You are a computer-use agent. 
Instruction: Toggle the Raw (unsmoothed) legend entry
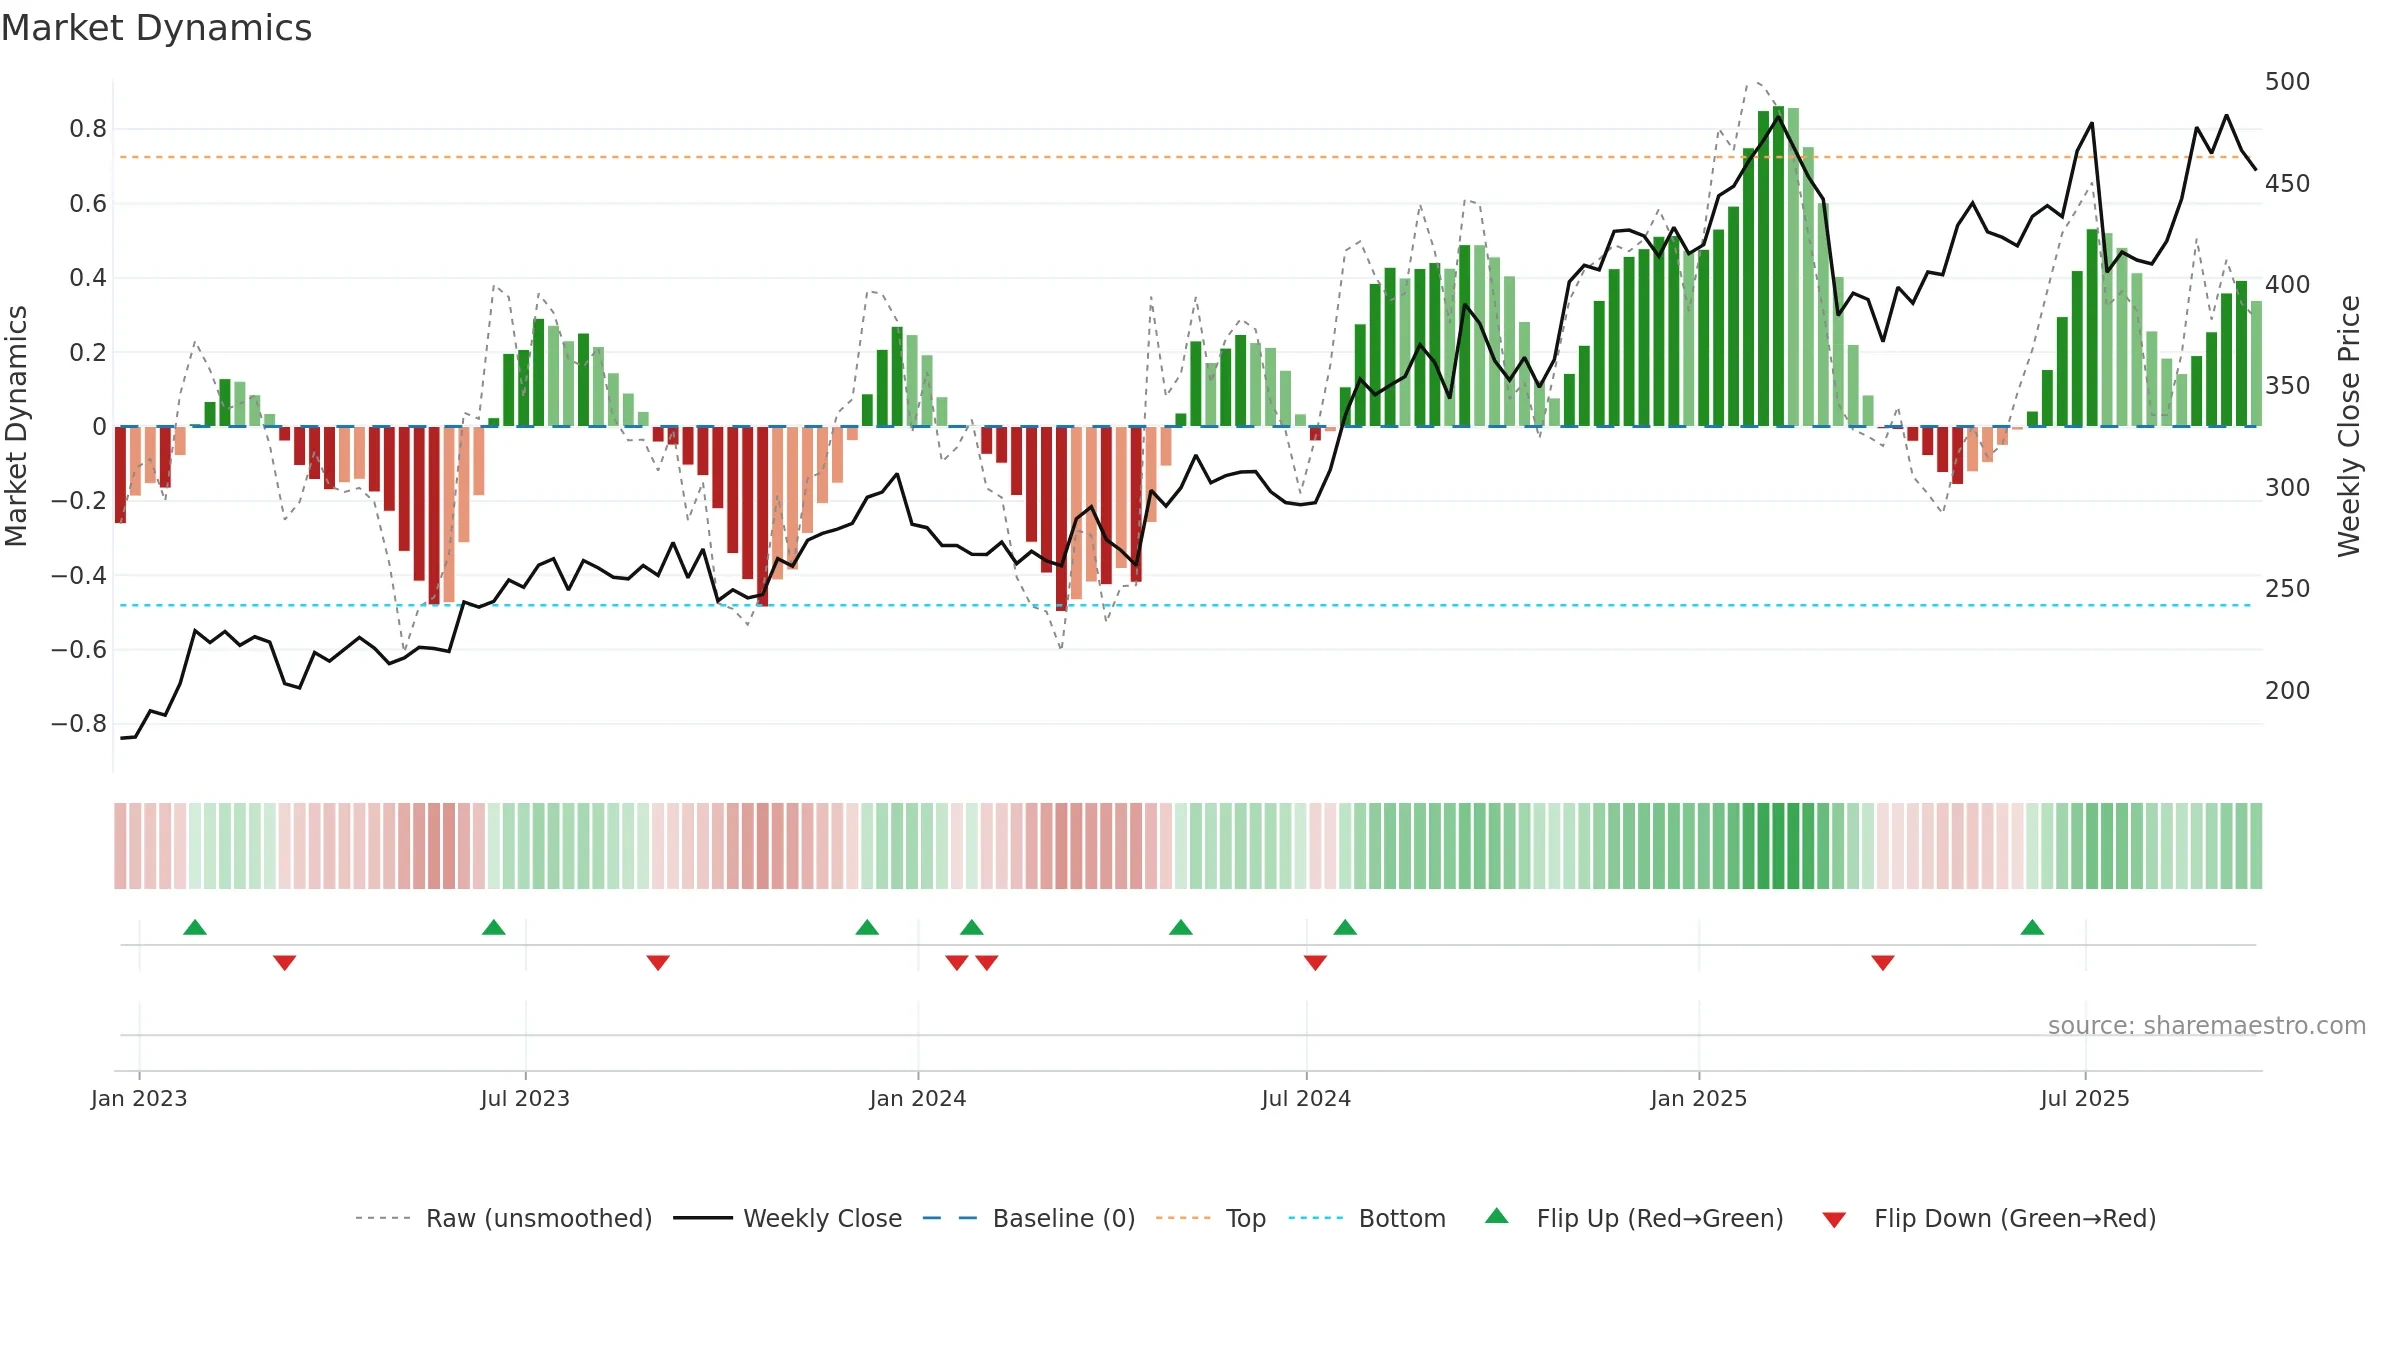503,1218
